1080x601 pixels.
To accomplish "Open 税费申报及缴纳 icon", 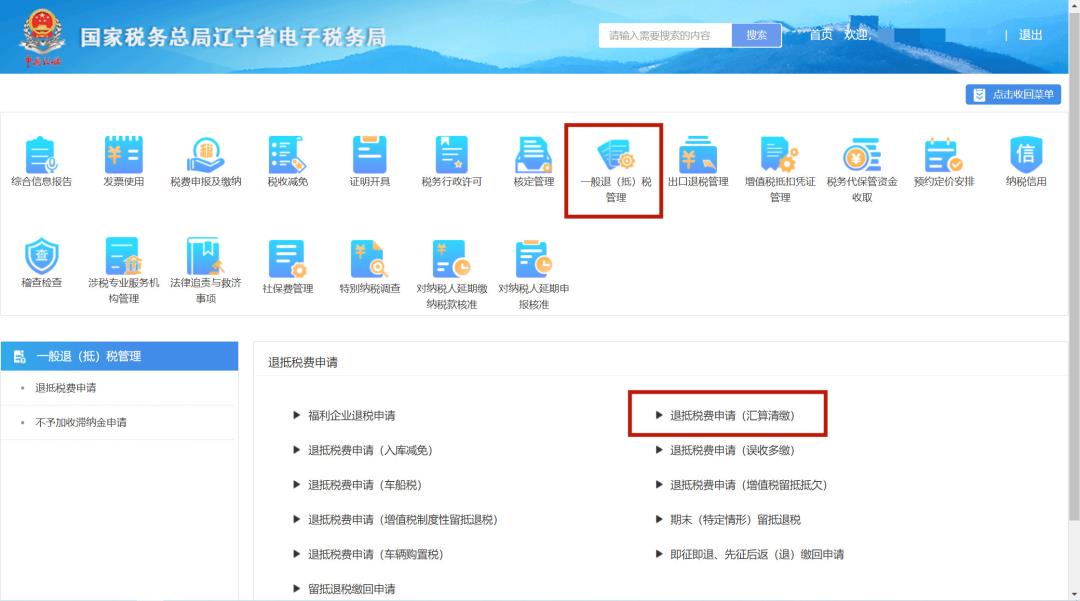I will tap(206, 157).
